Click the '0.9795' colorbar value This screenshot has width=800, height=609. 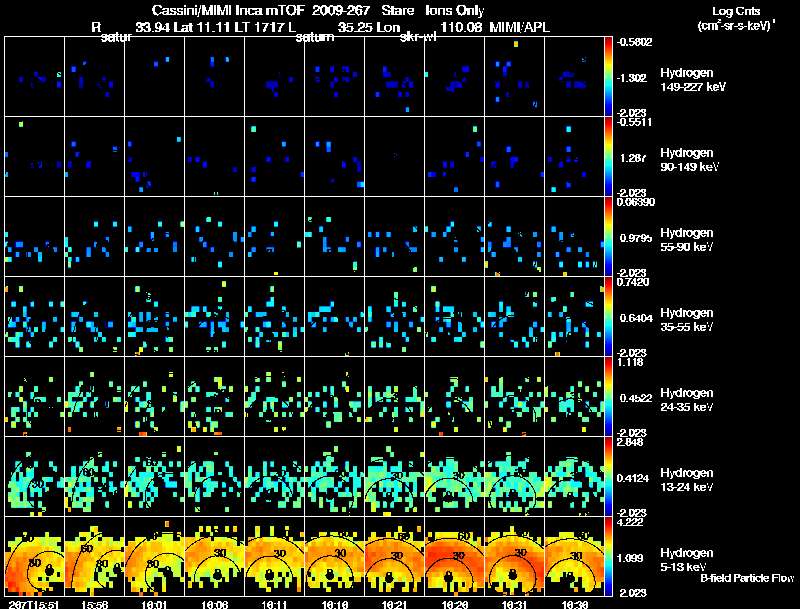point(636,238)
